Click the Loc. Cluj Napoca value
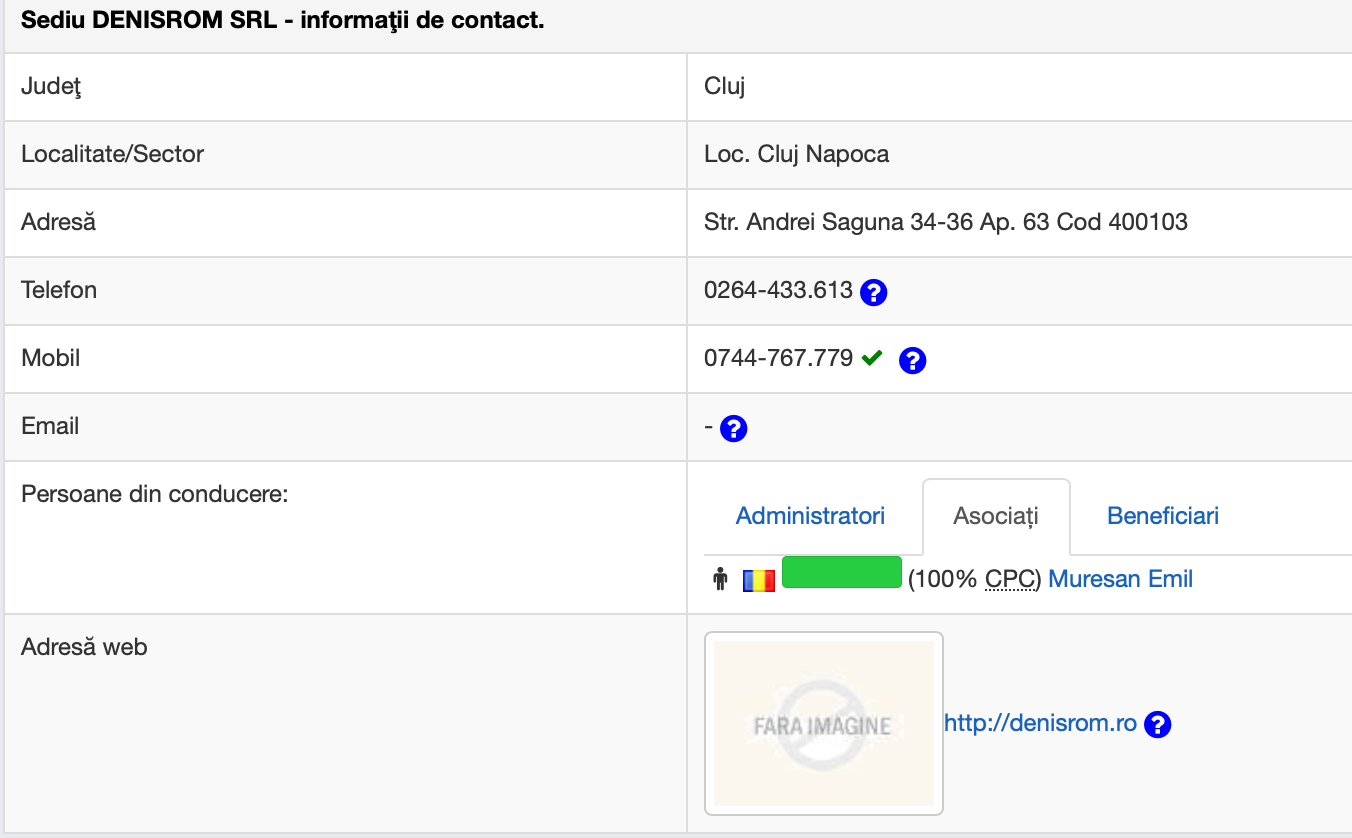 click(x=796, y=154)
